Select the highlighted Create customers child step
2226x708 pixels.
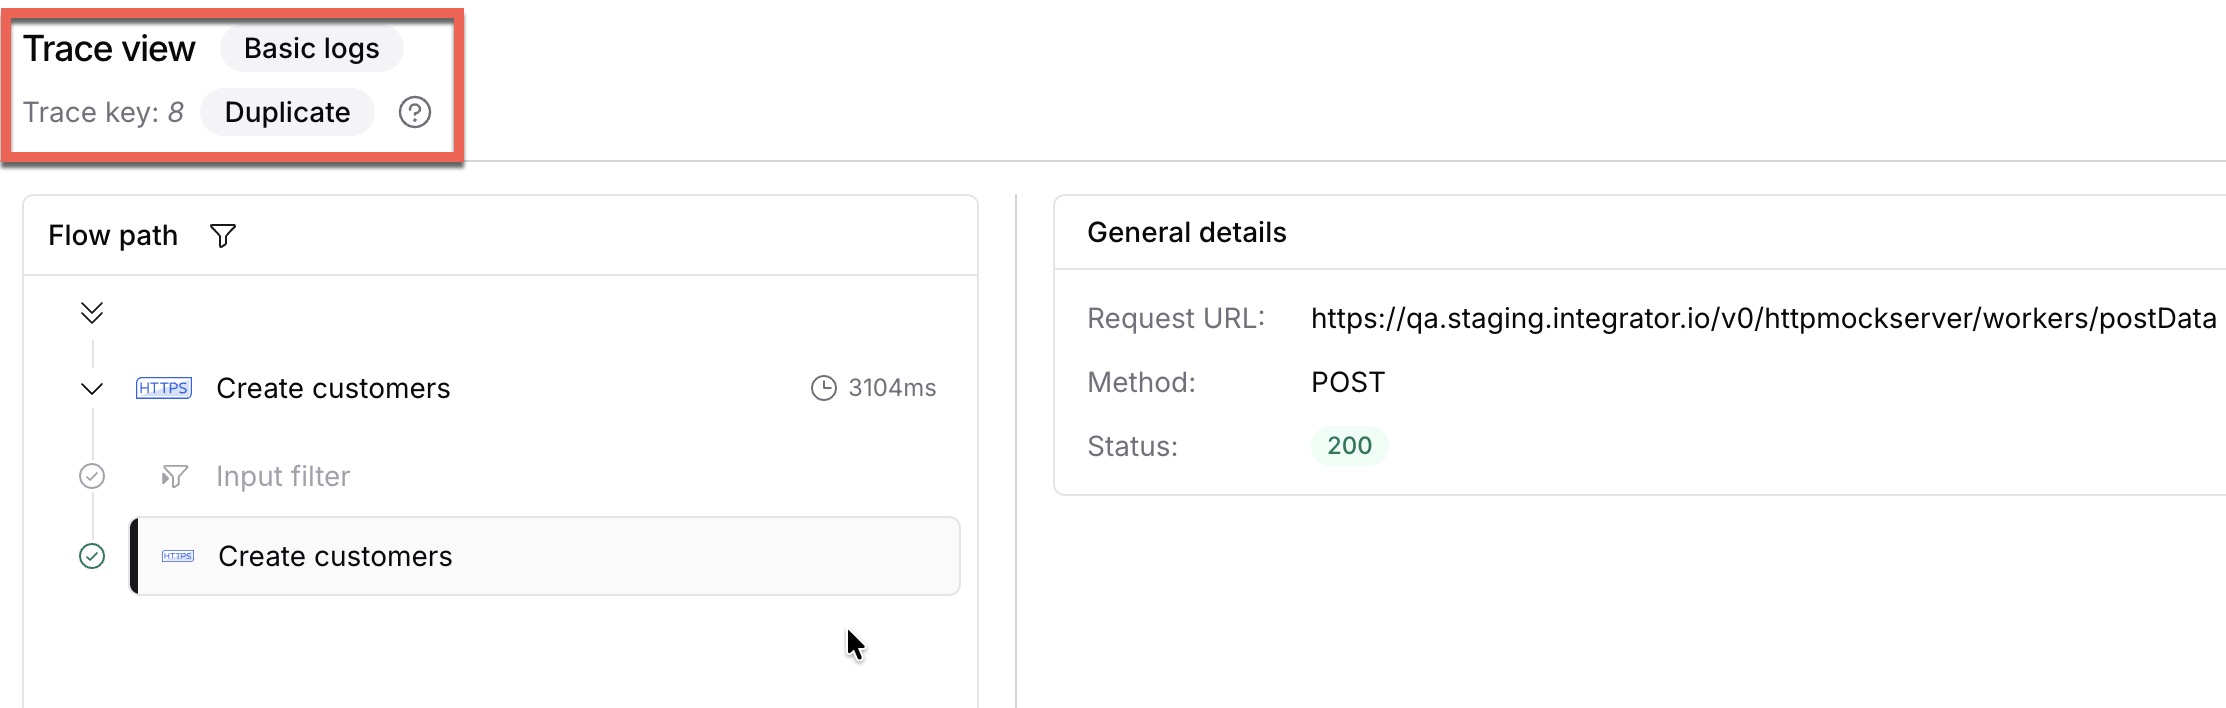point(545,556)
